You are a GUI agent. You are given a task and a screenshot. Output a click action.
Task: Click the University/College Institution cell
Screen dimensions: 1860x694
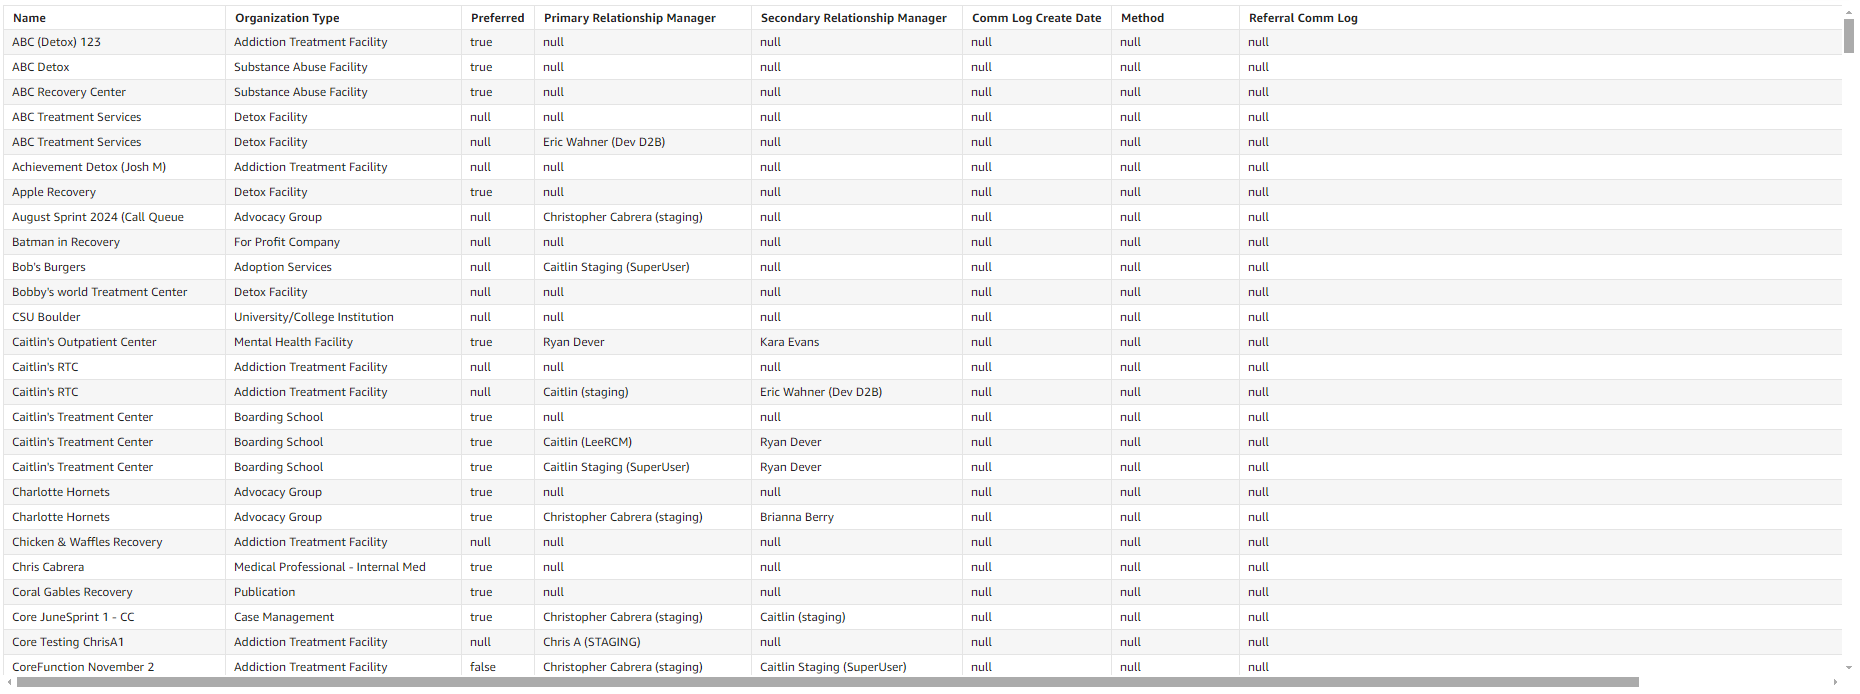(313, 317)
